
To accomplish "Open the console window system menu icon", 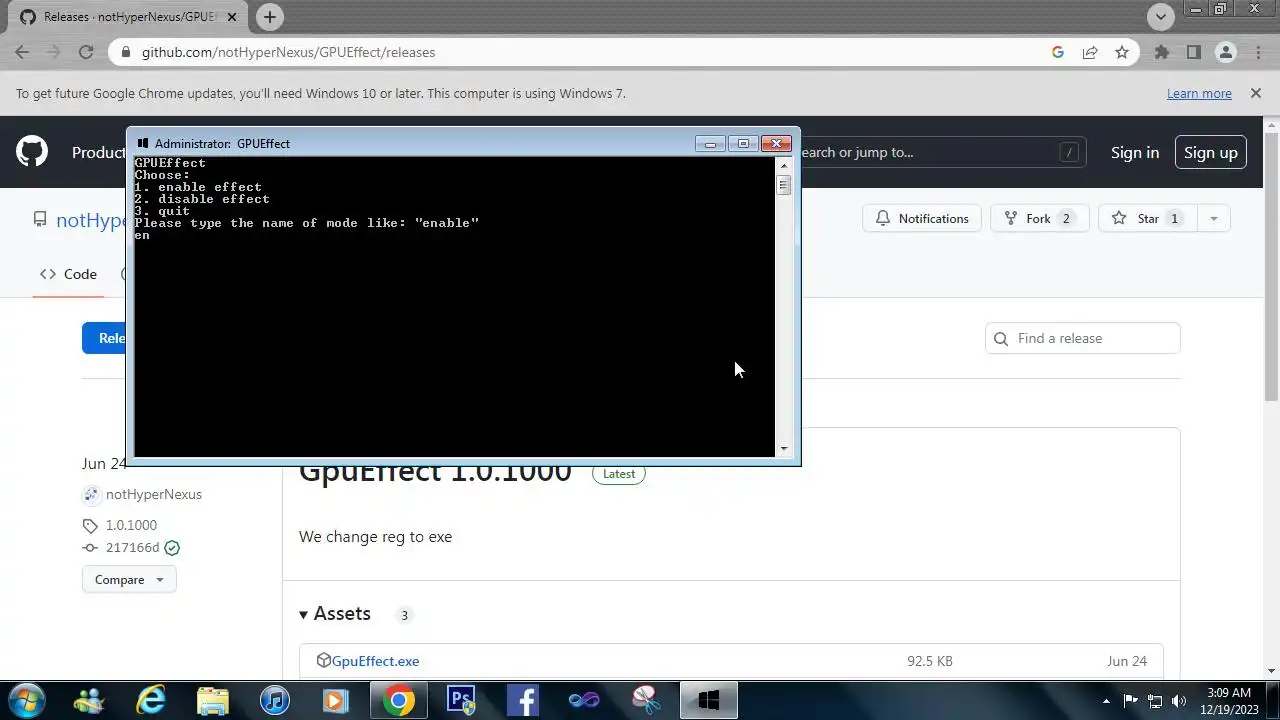I will (143, 143).
